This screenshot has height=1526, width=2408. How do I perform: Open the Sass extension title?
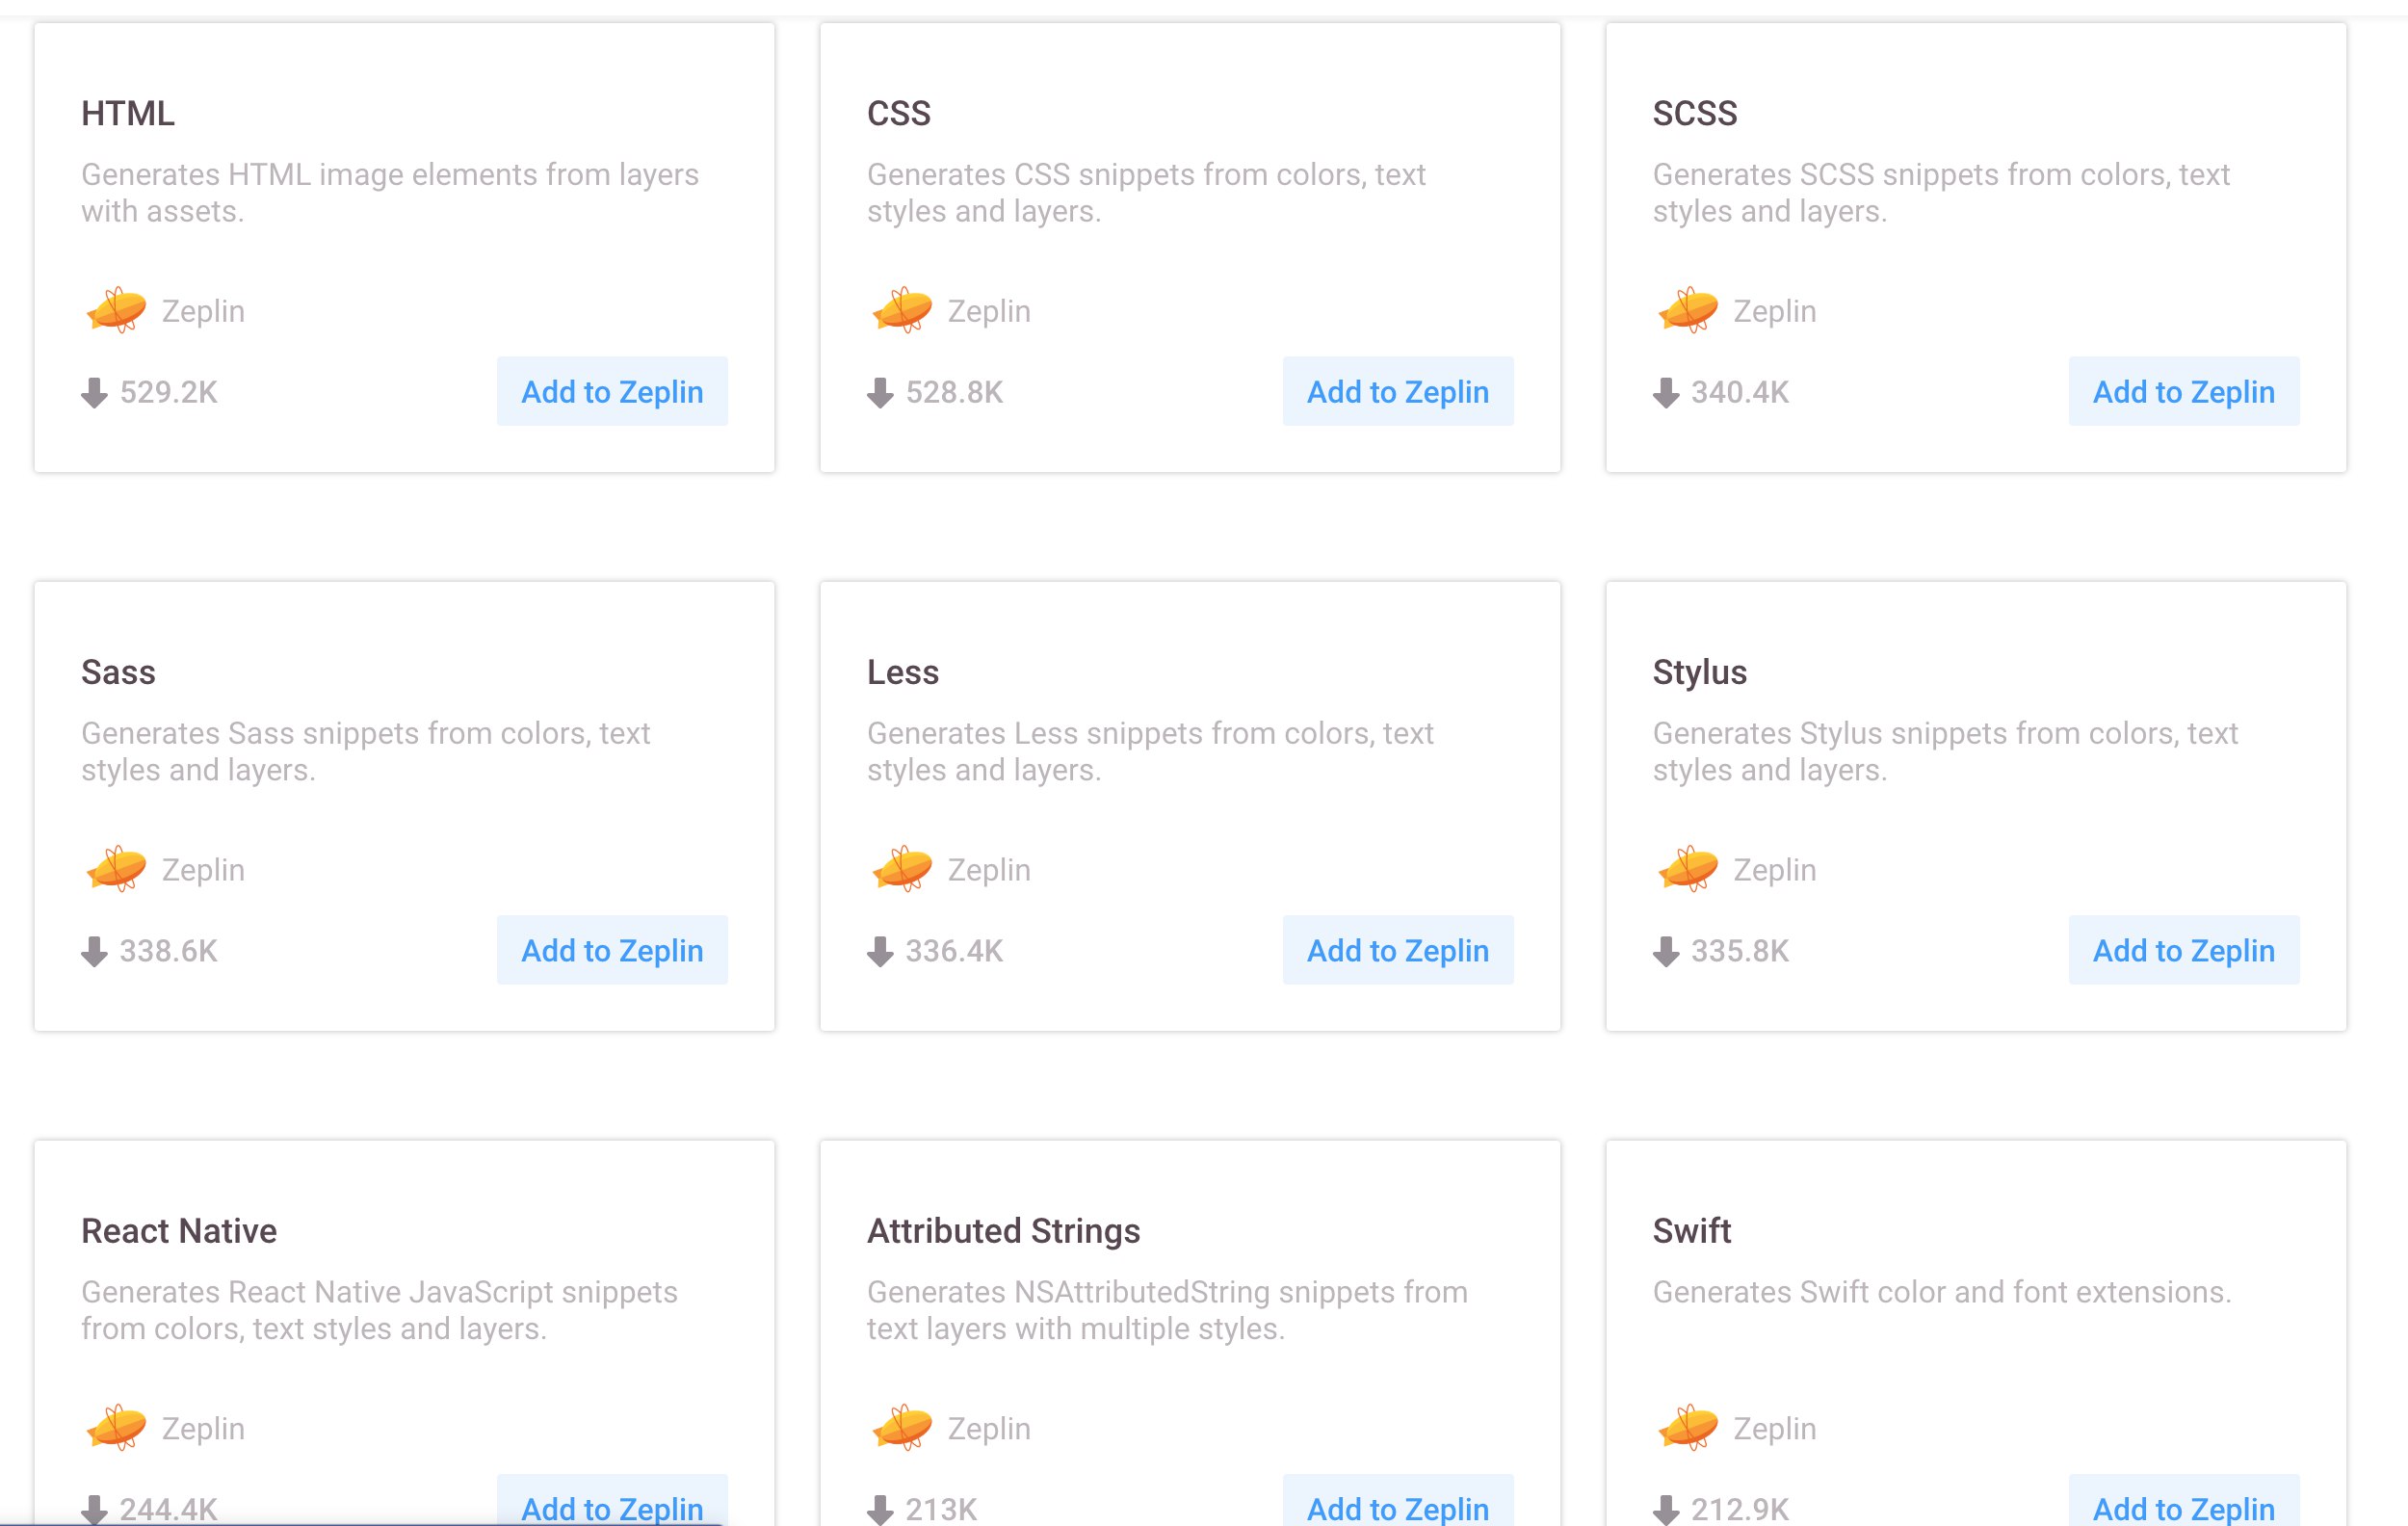pos(118,672)
